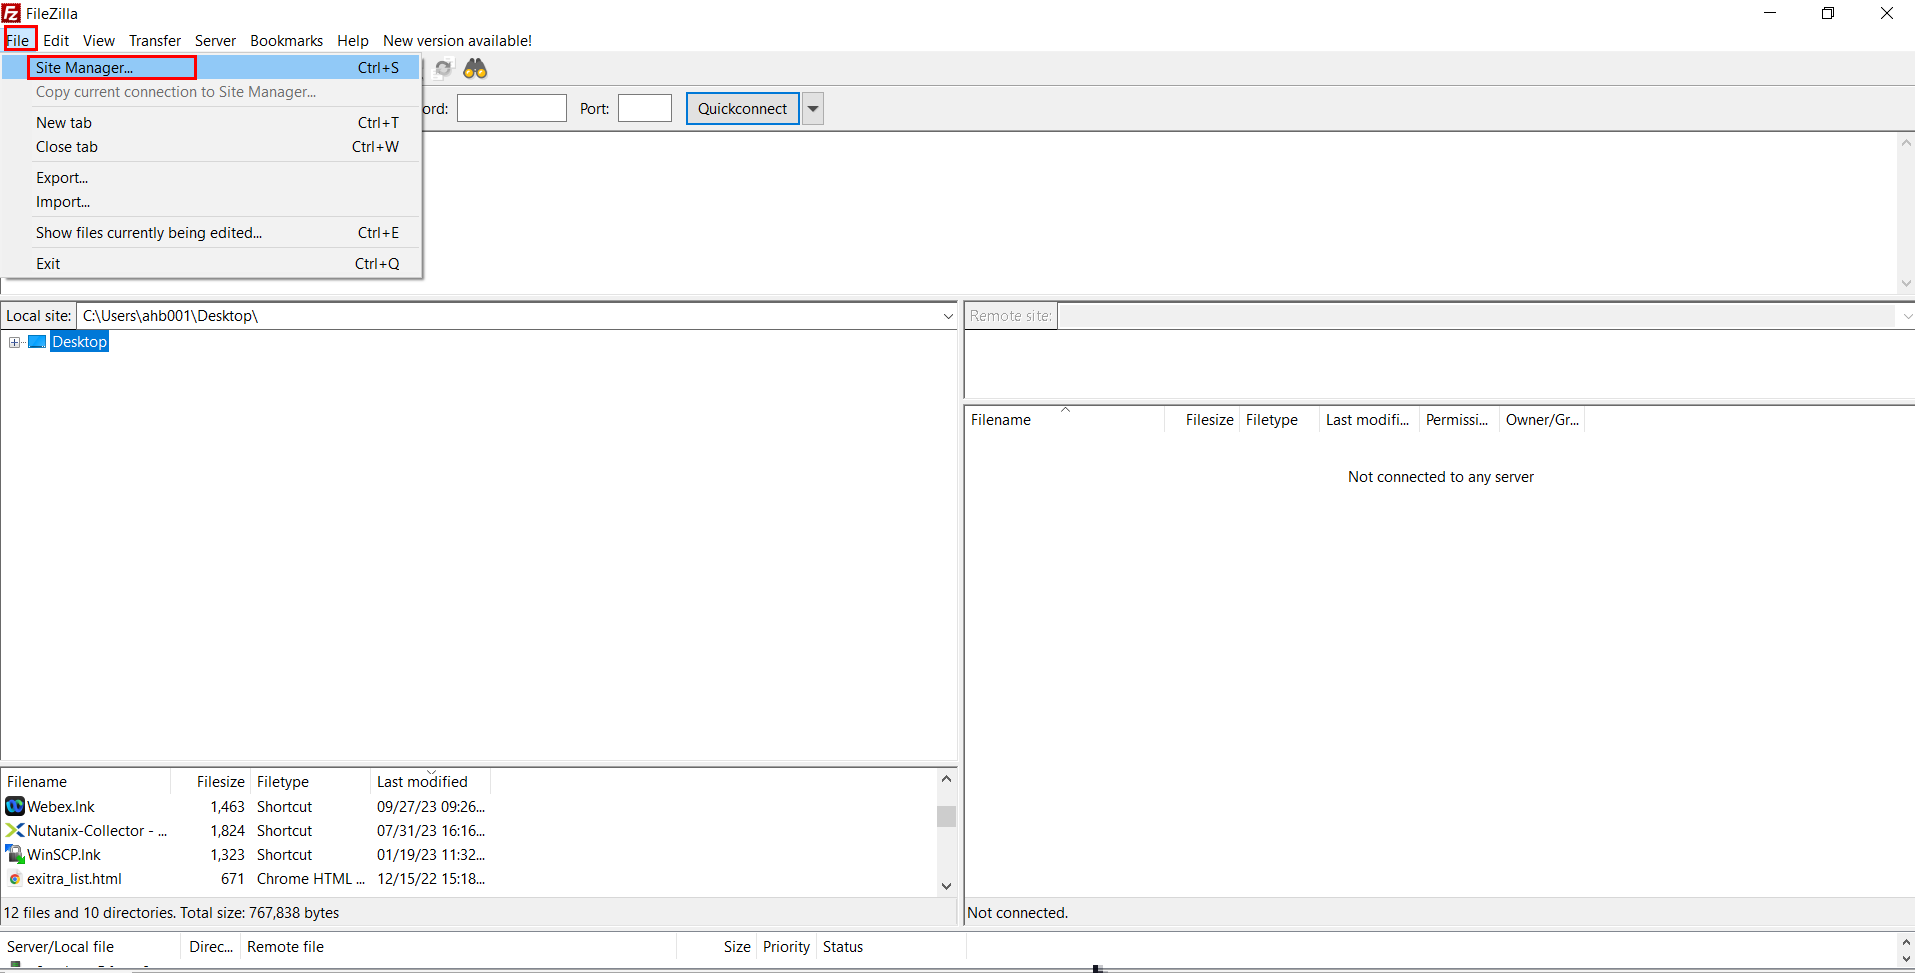
Task: Click the 12 files and 10 directories status text
Action: 172,912
